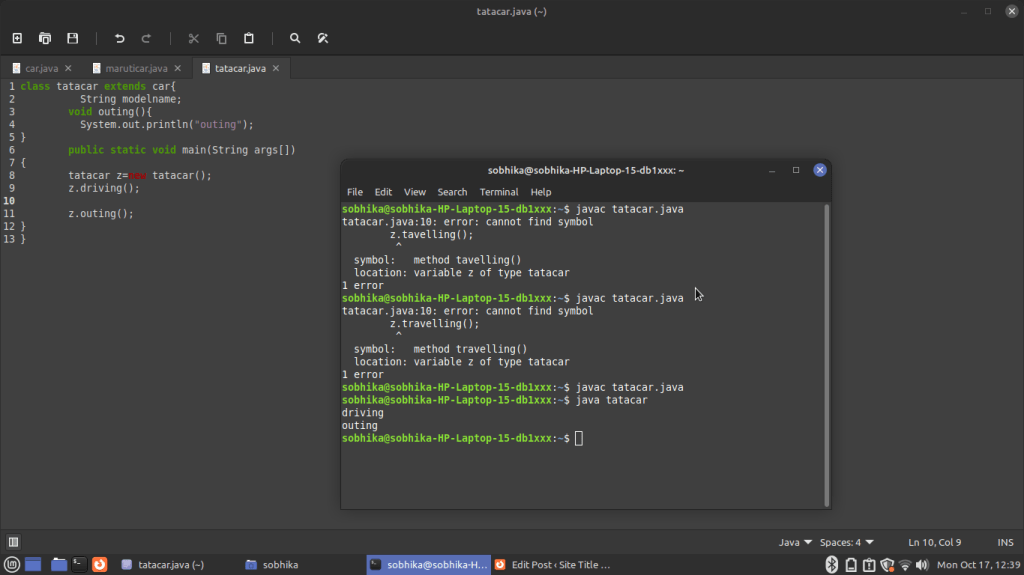Cut the selected text with the scissors icon
1024x575 pixels.
[194, 38]
